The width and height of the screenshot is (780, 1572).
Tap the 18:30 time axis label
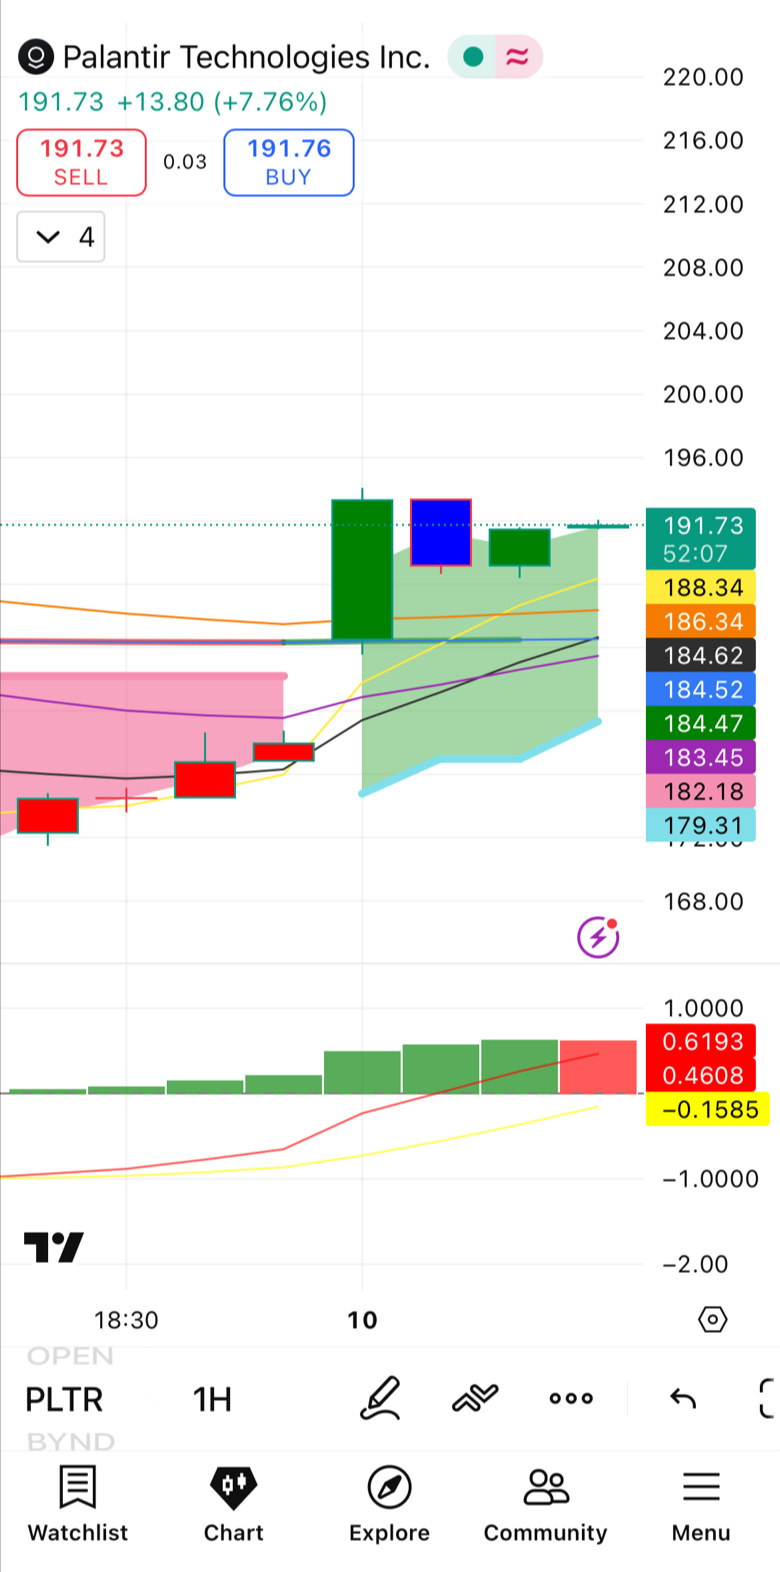[x=126, y=1320]
